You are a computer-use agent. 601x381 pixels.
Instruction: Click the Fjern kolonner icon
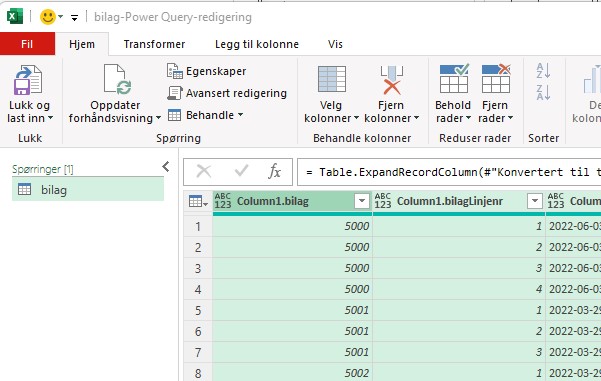[x=392, y=80]
